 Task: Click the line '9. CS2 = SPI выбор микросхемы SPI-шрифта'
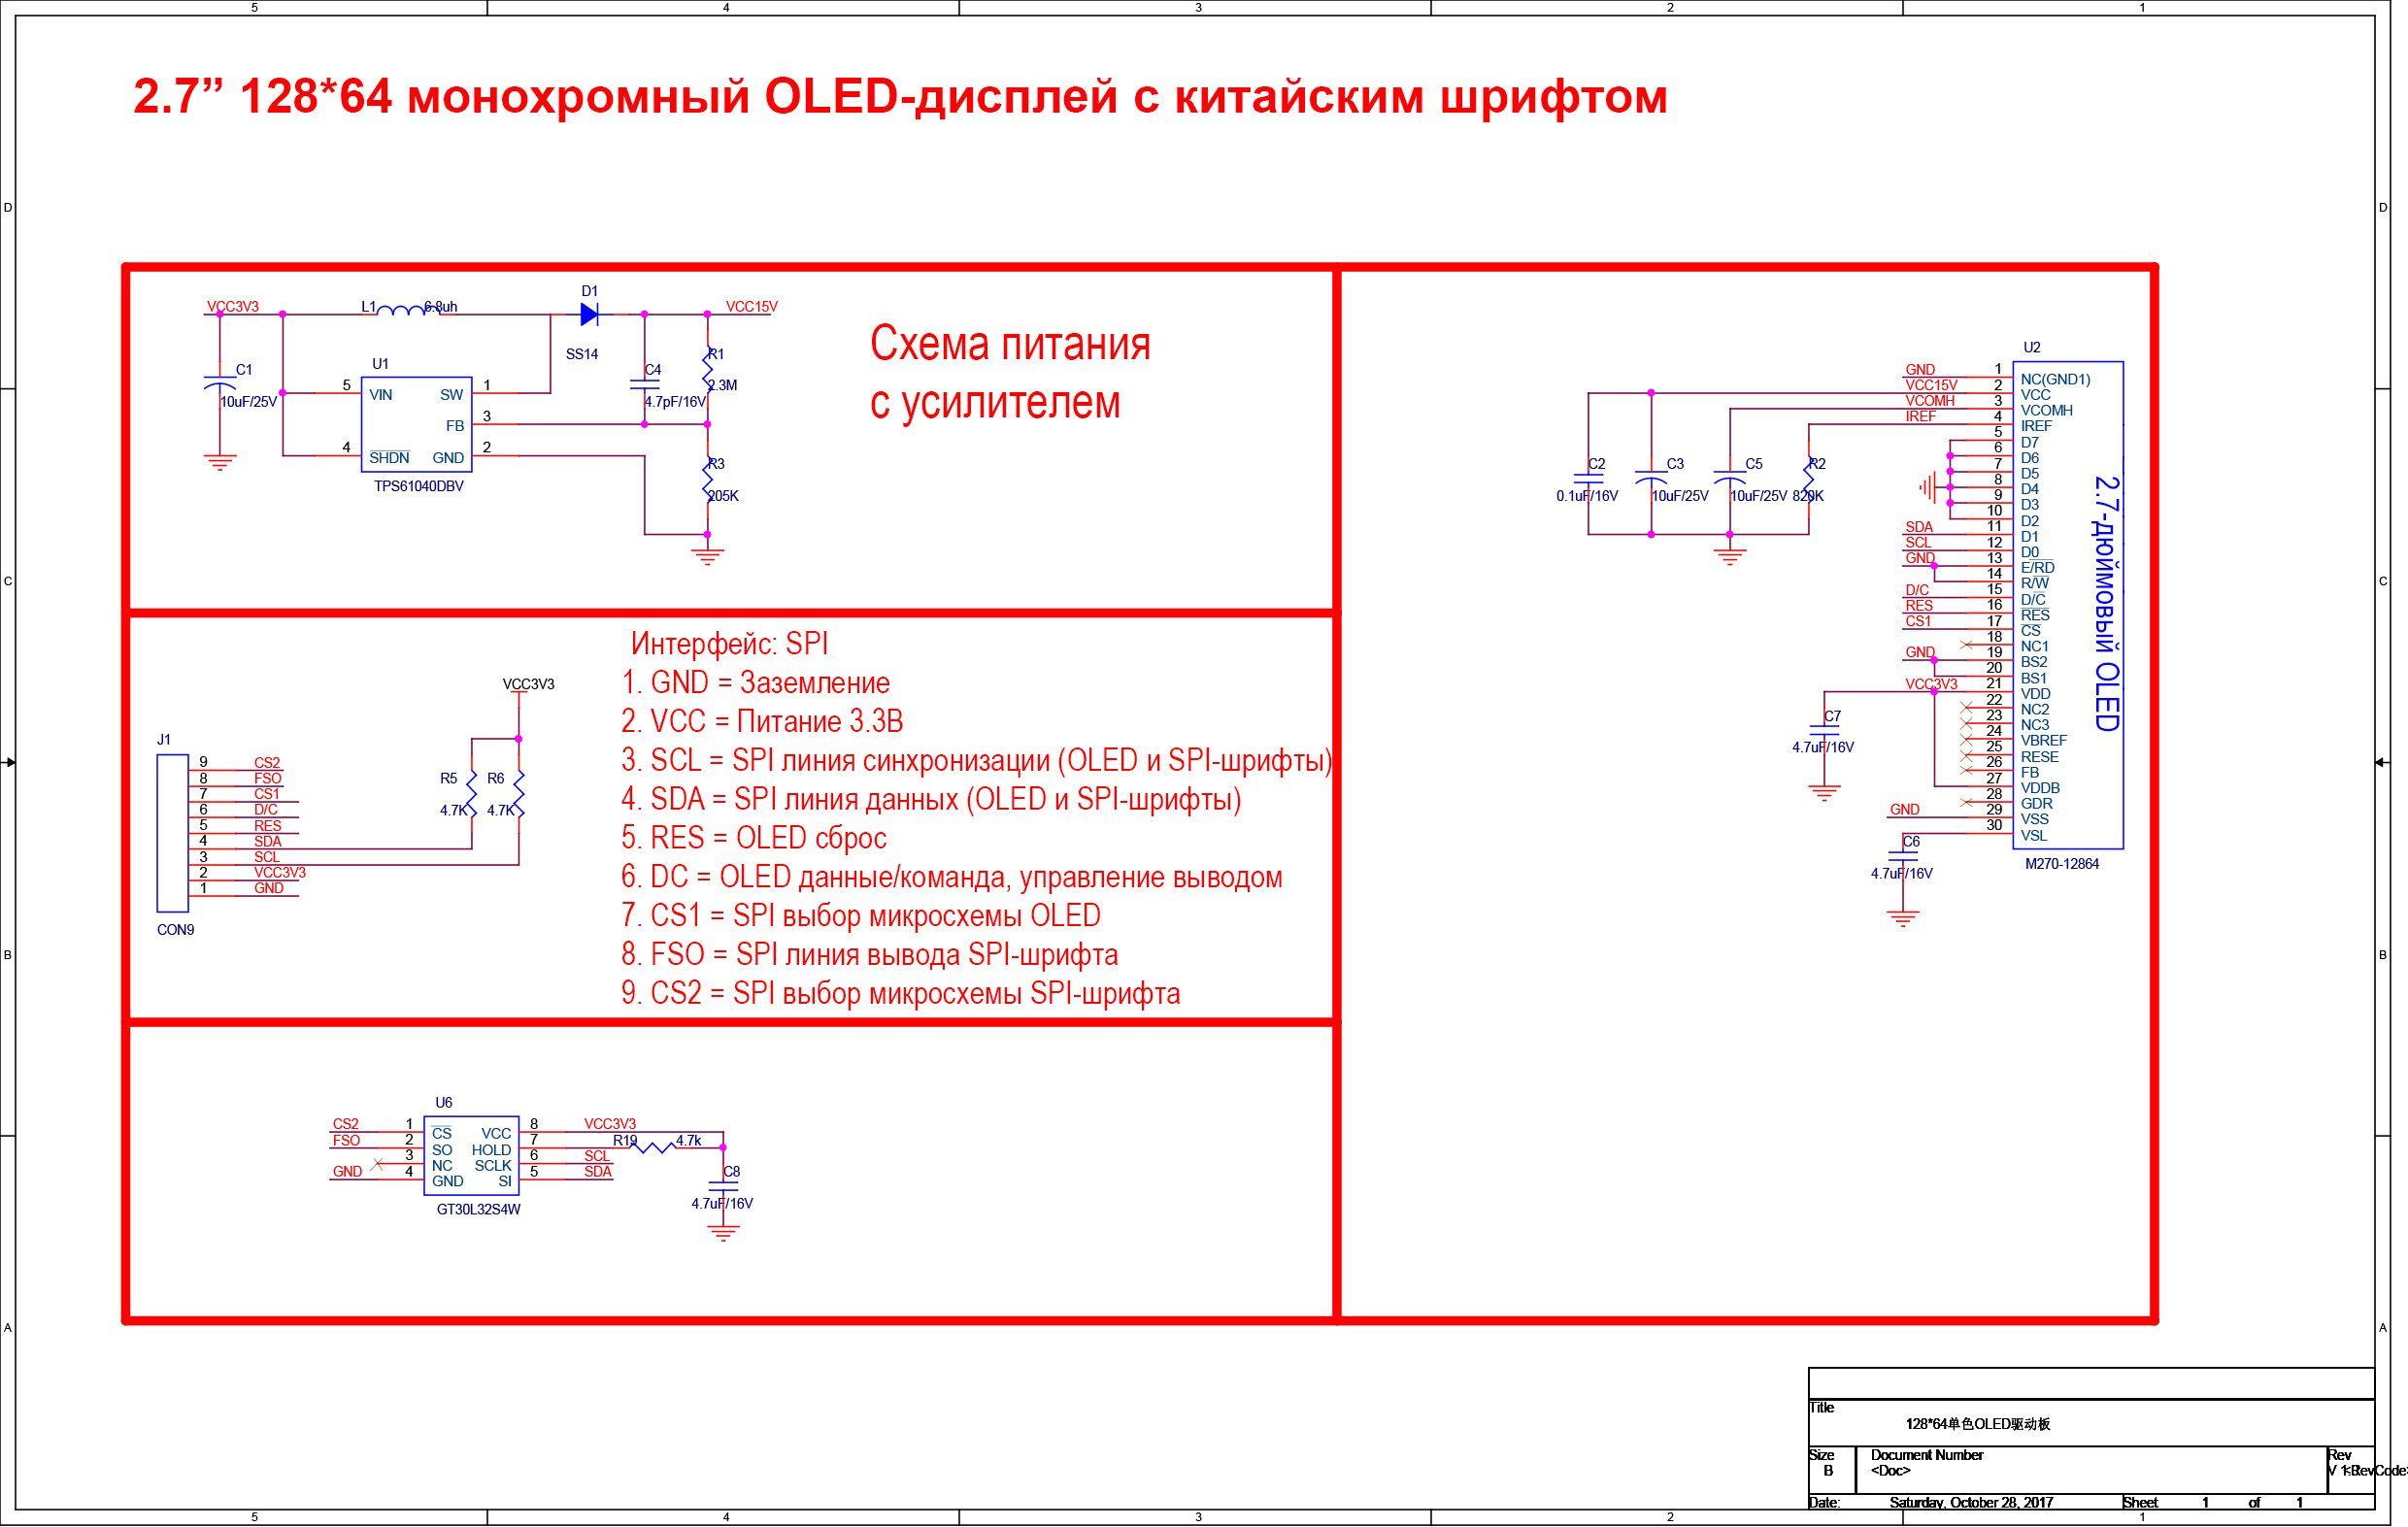point(901,993)
